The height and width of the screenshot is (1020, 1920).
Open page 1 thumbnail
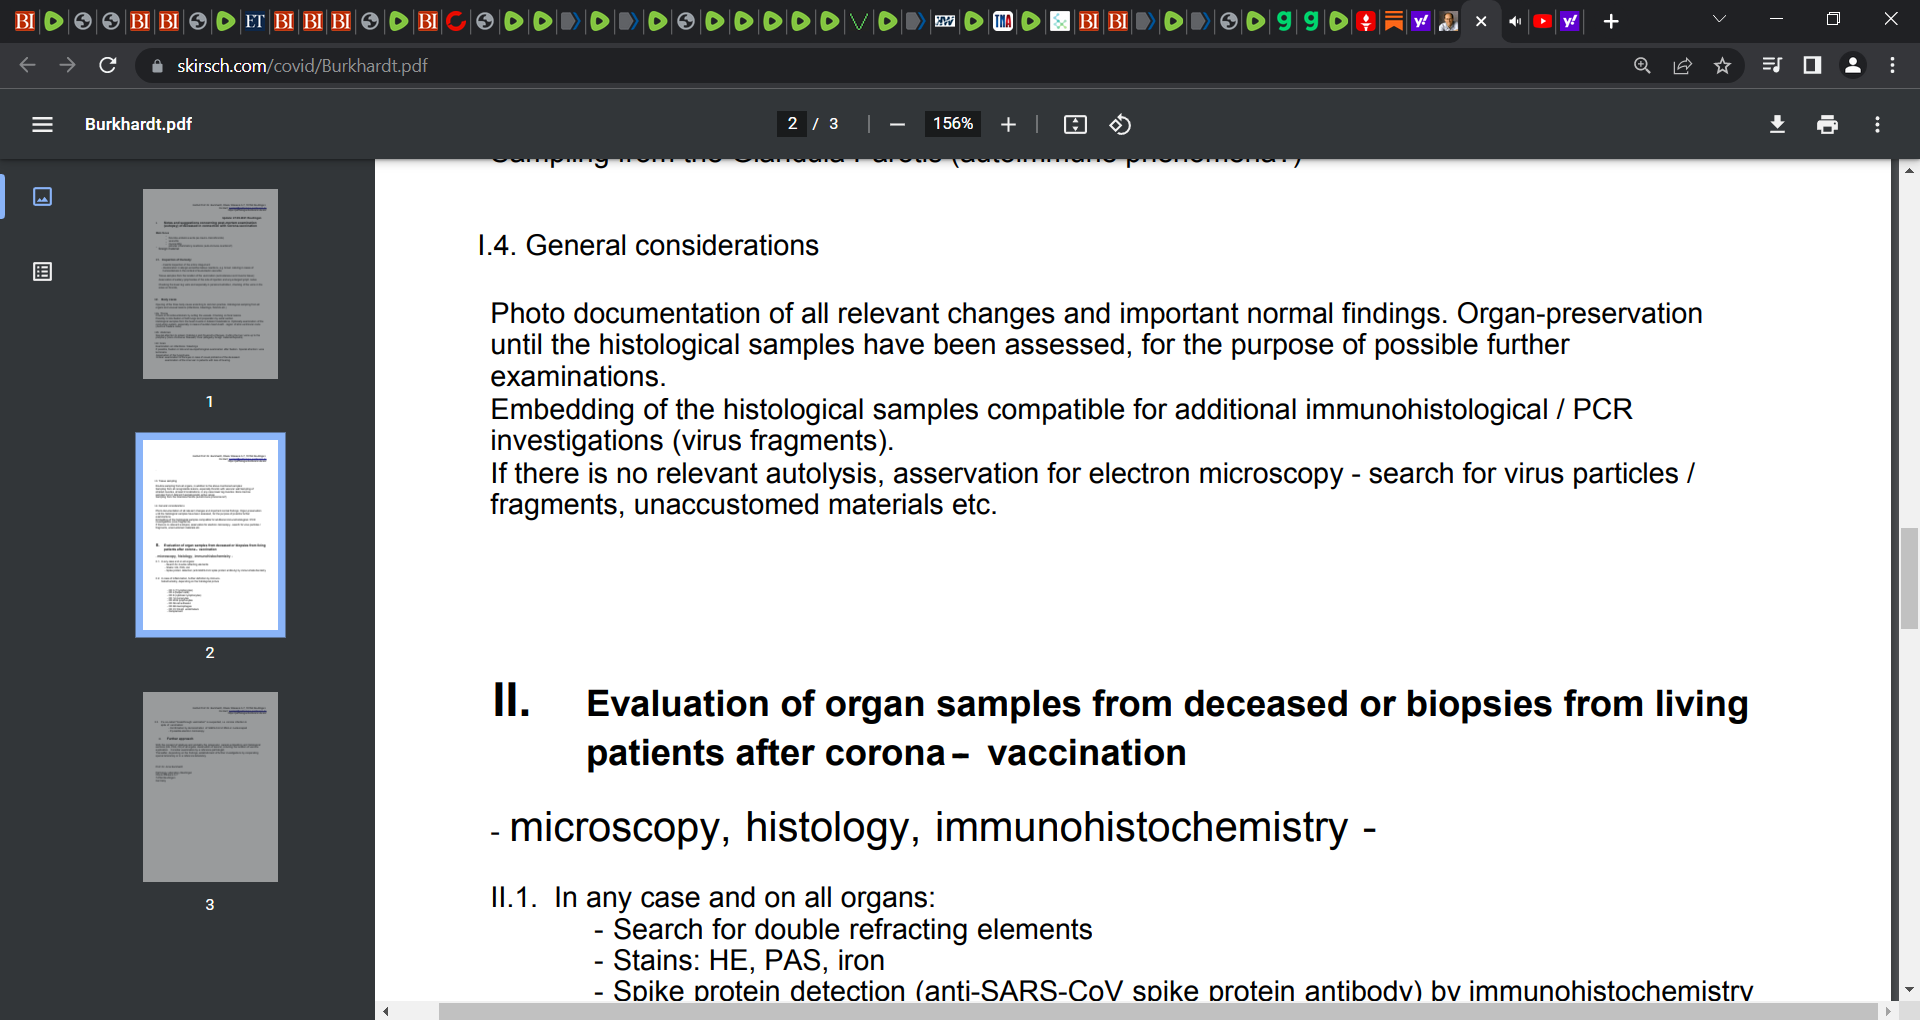click(x=210, y=284)
